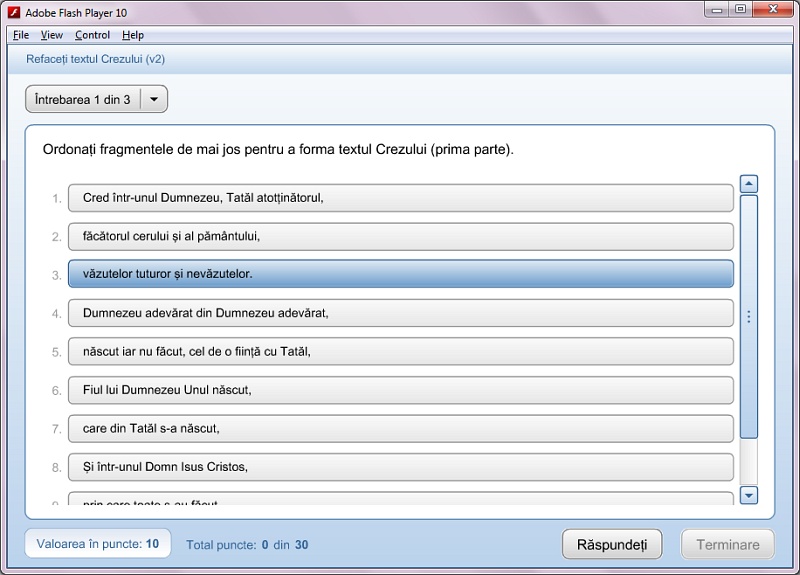Select 'Dumnezeu adevărat din Dumnezeu adevărat' fragment
The width and height of the screenshot is (800, 575).
400,313
